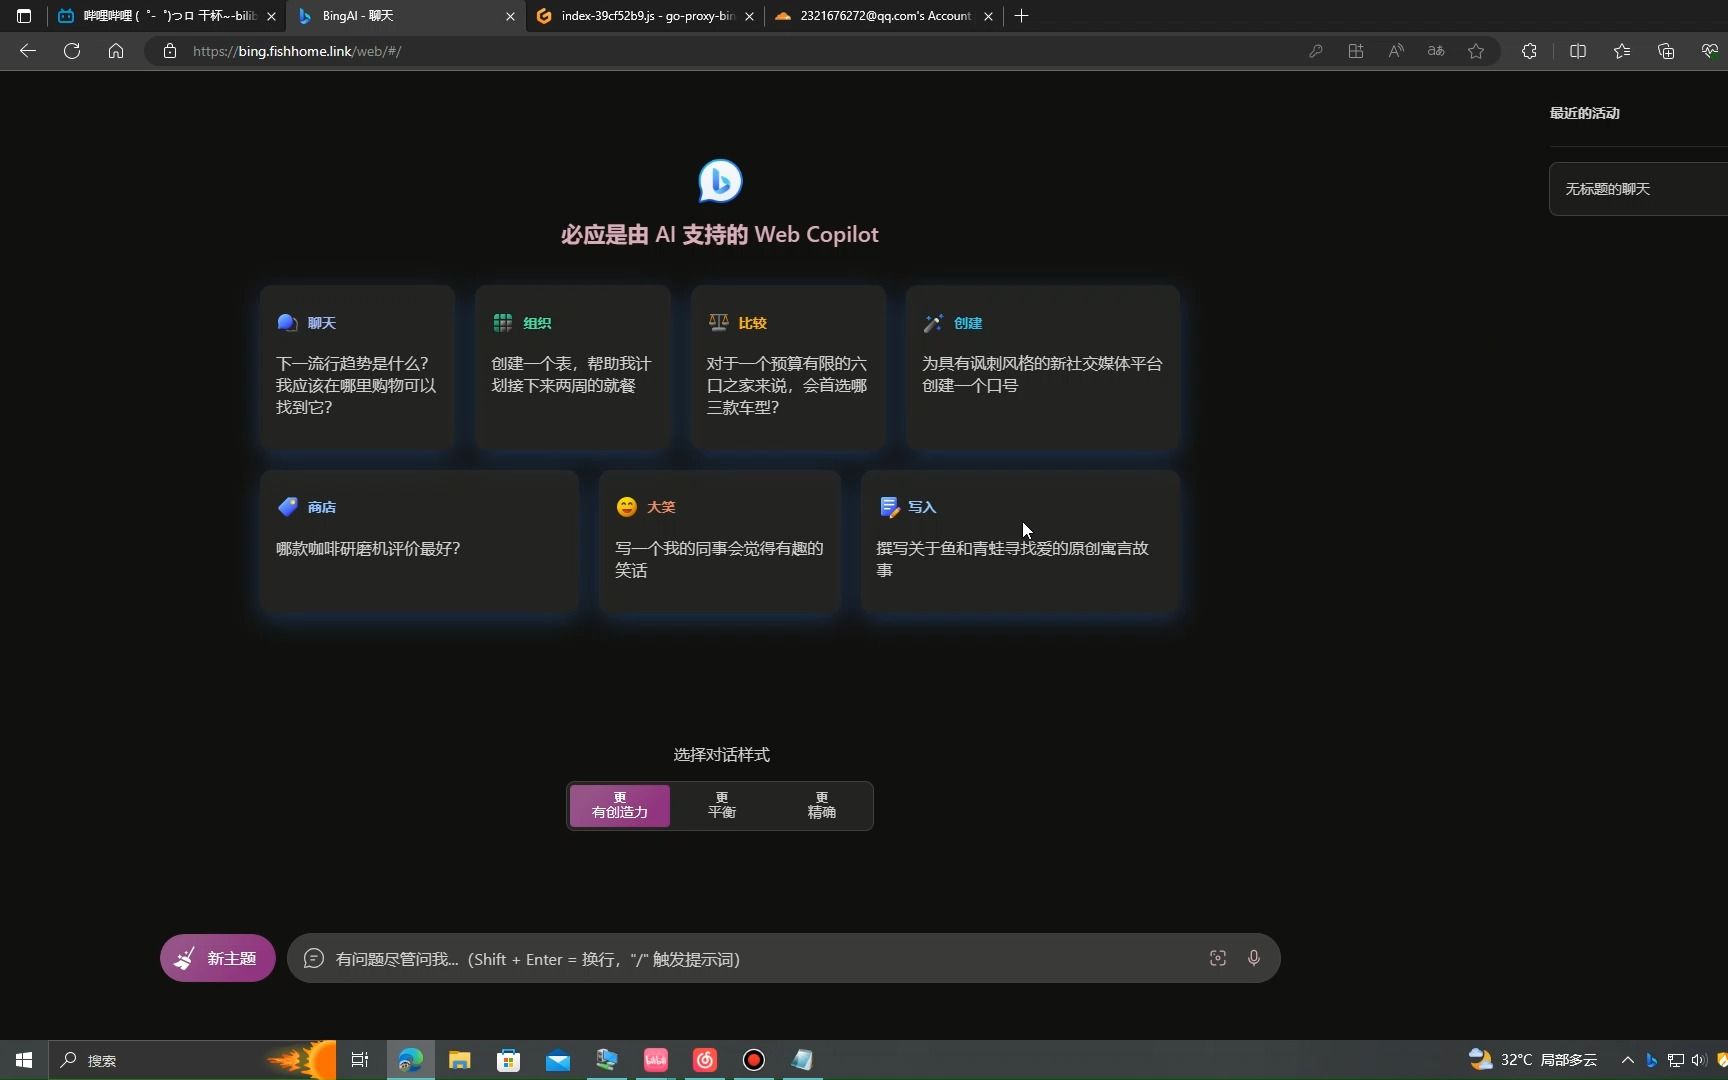Open the password key icon in address bar
This screenshot has height=1080, width=1728.
point(1316,51)
